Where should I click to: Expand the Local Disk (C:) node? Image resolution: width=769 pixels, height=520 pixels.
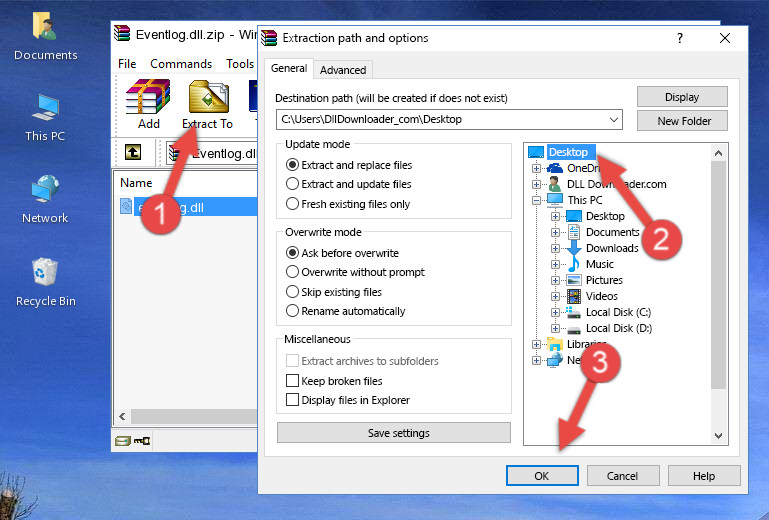pyautogui.click(x=555, y=312)
